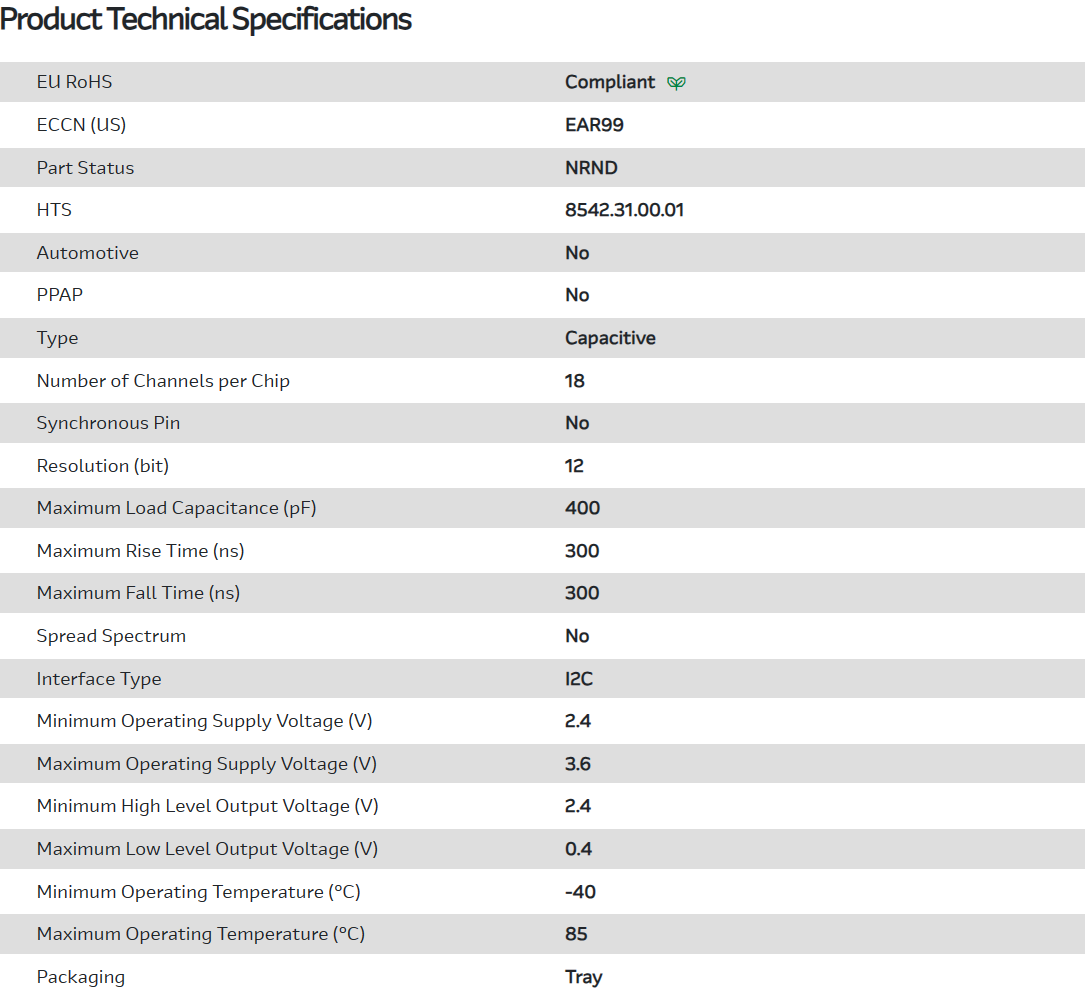This screenshot has height=993, width=1085.
Task: Click the NRND part status value
Action: point(591,167)
